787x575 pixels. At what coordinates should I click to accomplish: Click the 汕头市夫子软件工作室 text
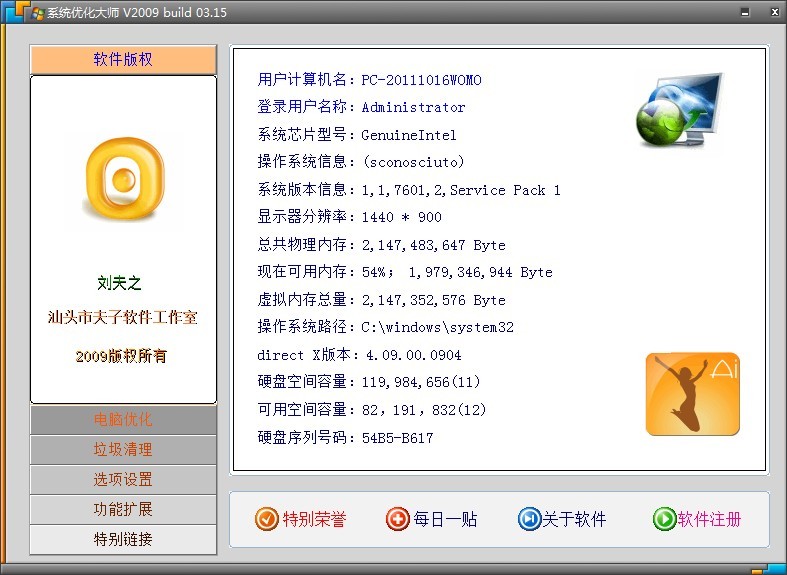tap(123, 318)
